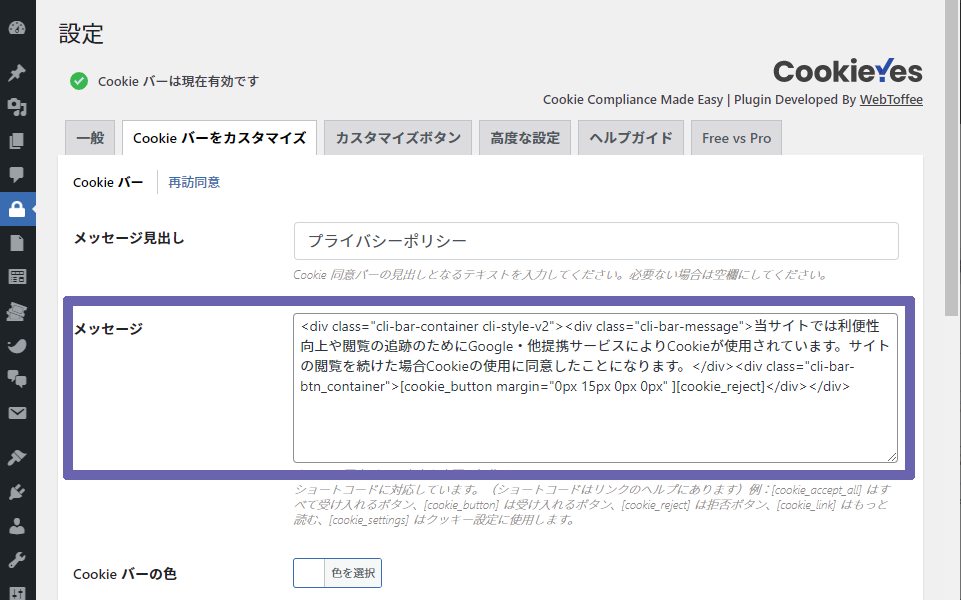961x600 pixels.
Task: Click the Tools wrench sidebar icon
Action: coord(17,560)
